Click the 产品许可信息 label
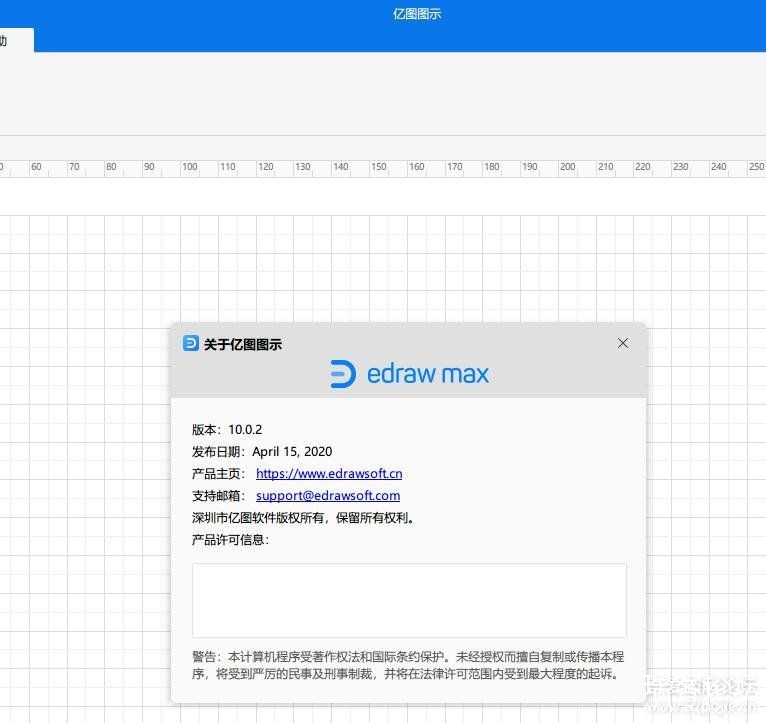Screen dimensions: 766x723 coord(229,539)
